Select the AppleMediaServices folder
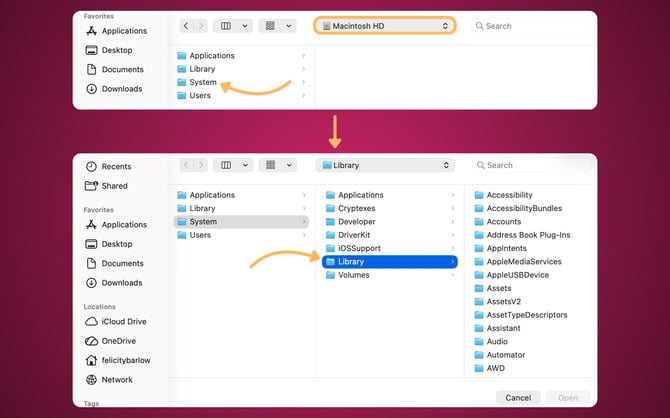This screenshot has height=418, width=670. pos(518,262)
